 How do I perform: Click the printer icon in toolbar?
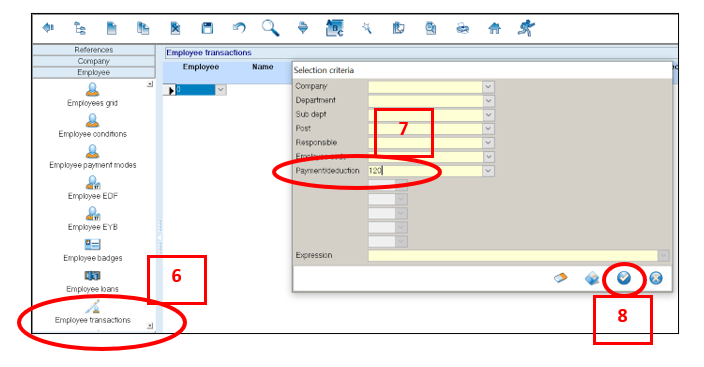pos(462,28)
